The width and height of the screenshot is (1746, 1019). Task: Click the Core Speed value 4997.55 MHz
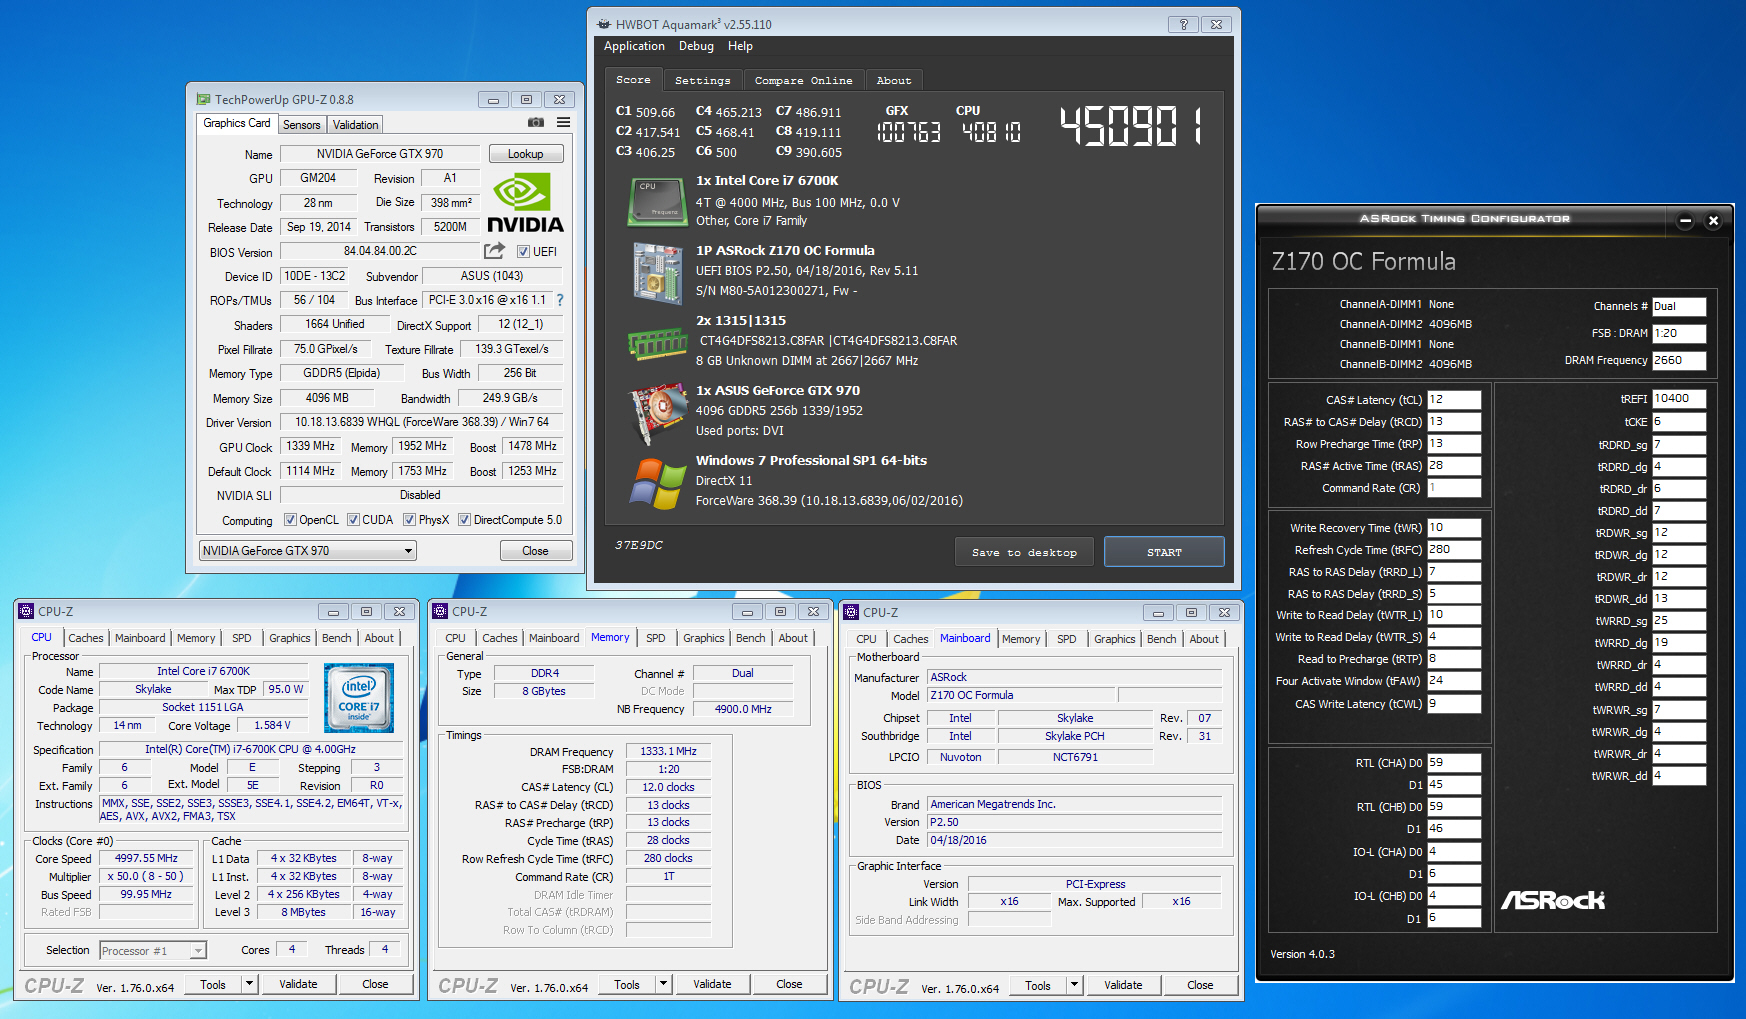pyautogui.click(x=146, y=858)
